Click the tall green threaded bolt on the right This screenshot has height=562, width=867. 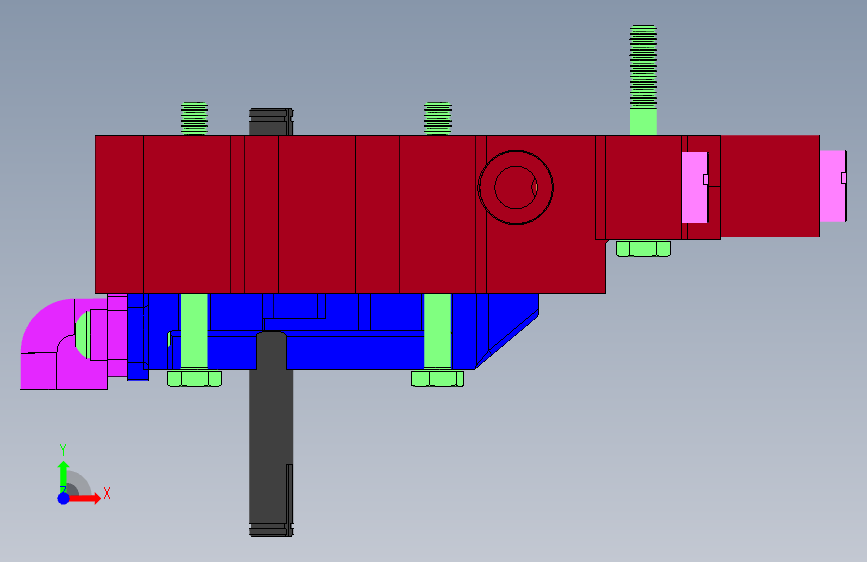point(643,80)
